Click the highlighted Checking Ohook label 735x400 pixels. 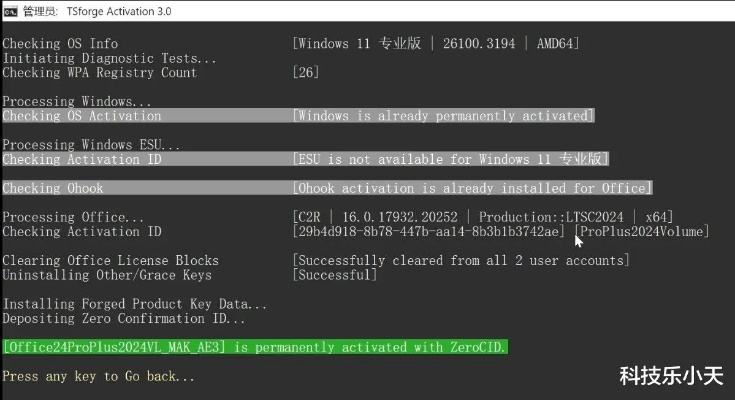point(53,188)
